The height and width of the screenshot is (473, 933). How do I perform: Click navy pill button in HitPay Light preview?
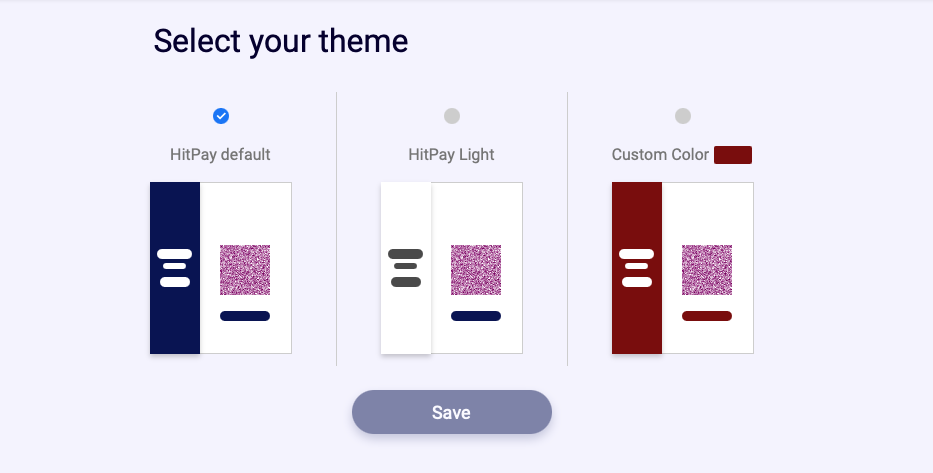476,316
